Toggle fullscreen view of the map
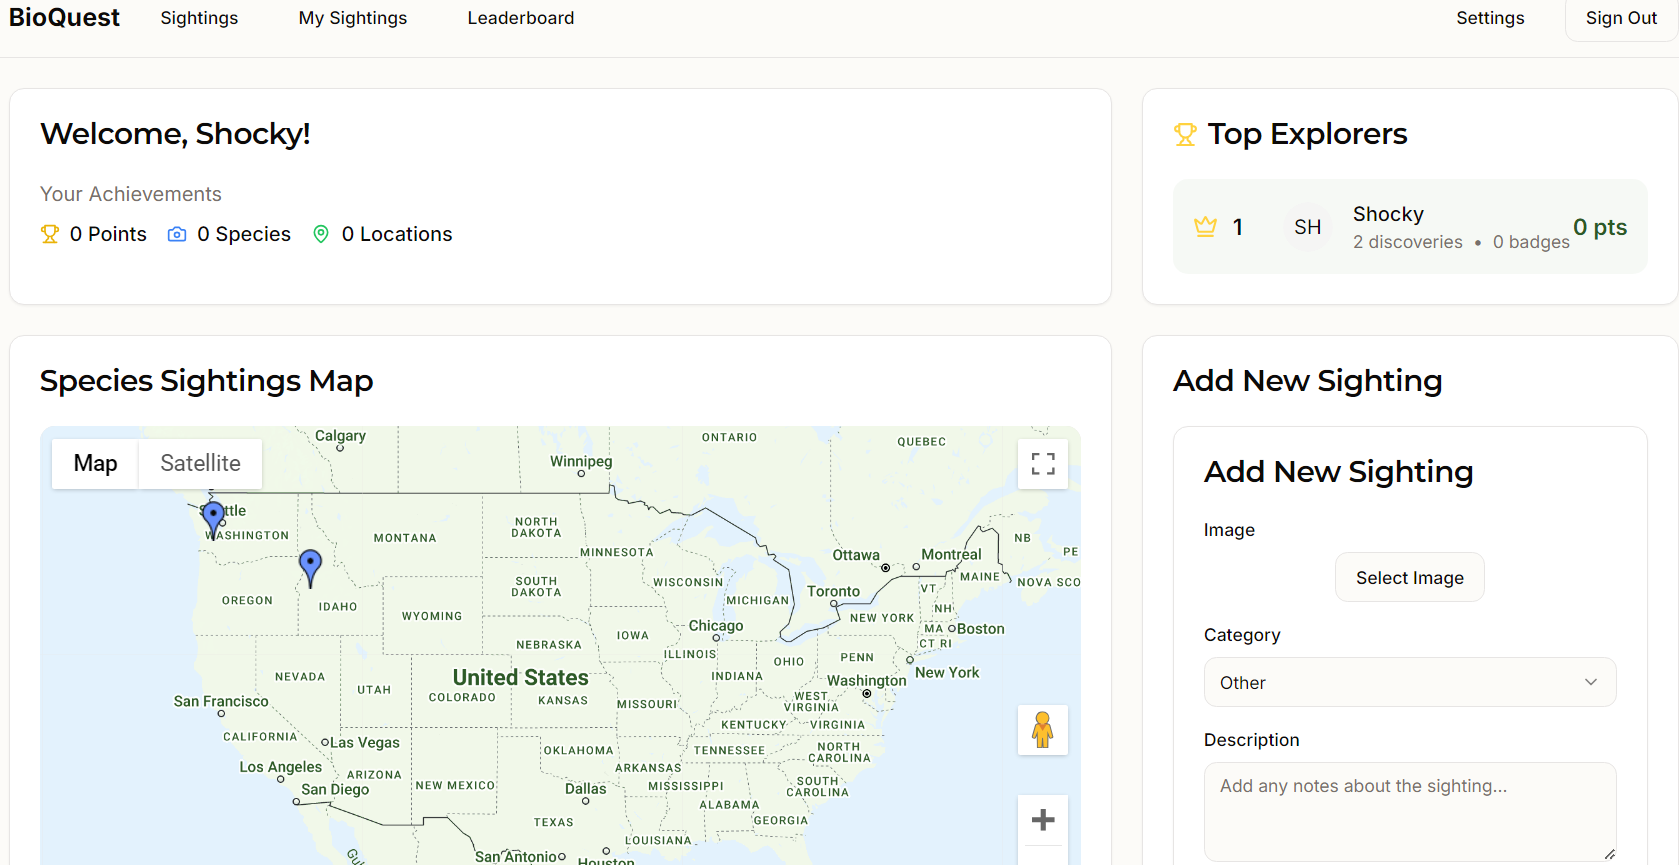Viewport: 1679px width, 865px height. [x=1043, y=464]
